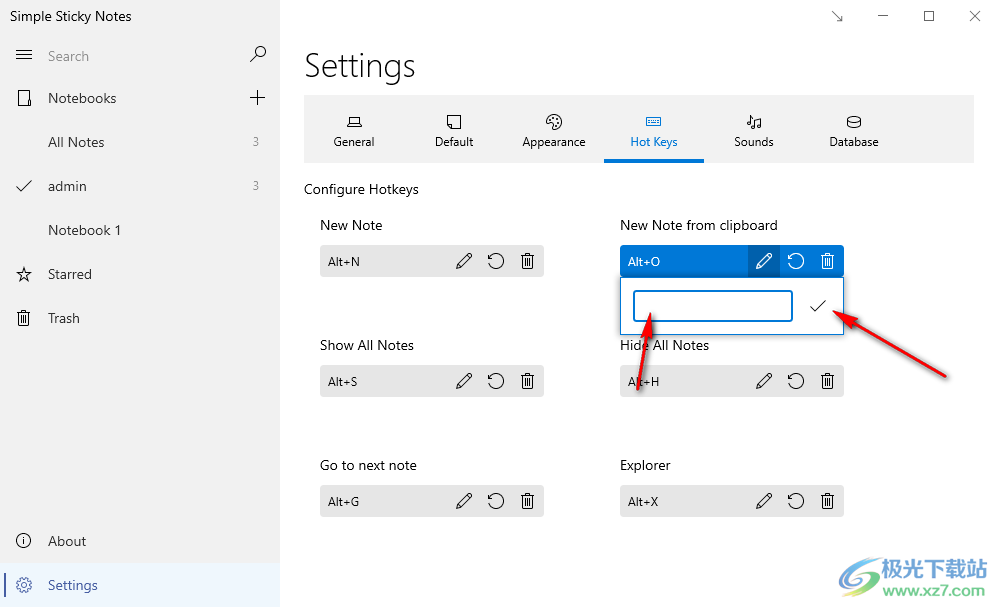998x607 pixels.
Task: Open the Sounds settings tab
Action: click(x=754, y=131)
